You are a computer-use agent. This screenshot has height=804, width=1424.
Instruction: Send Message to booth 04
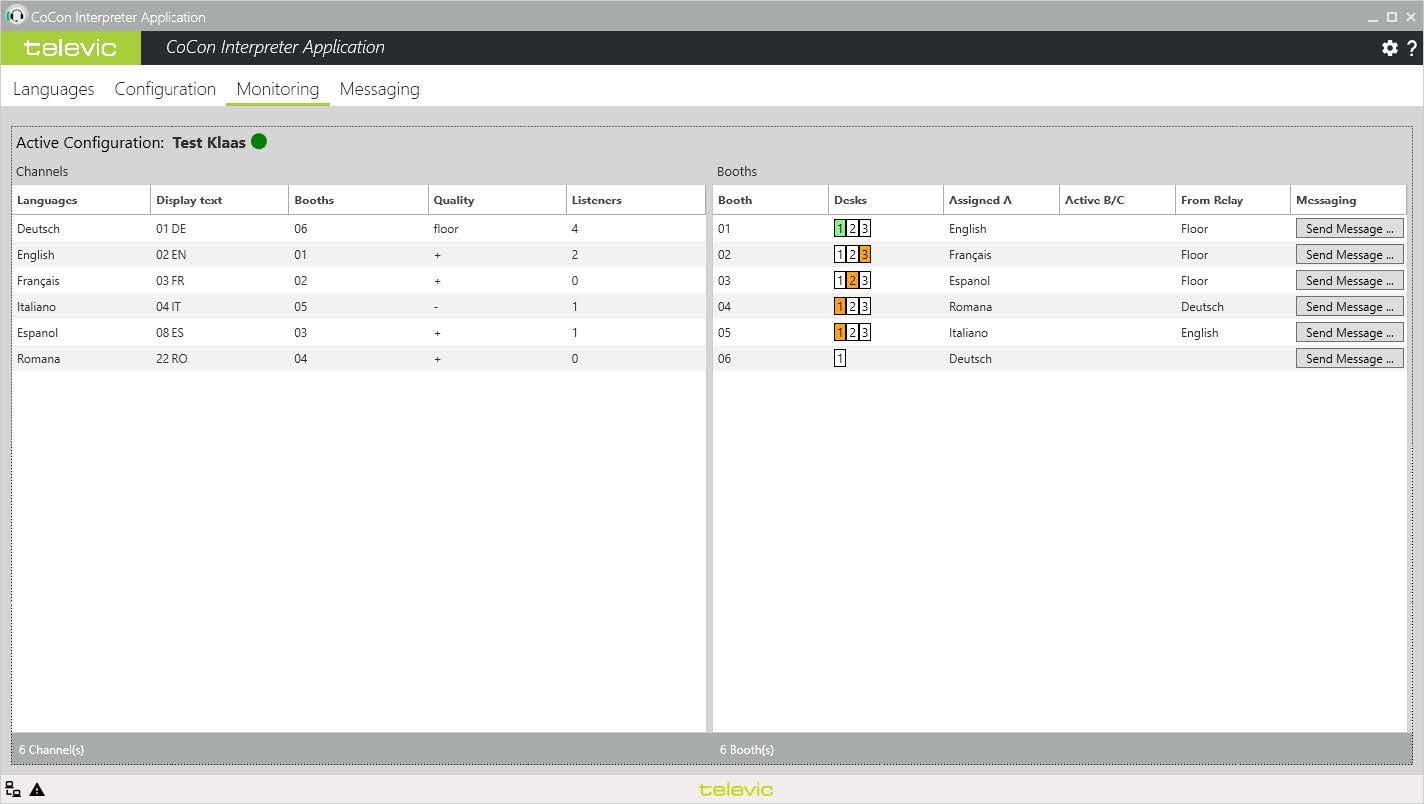[1350, 307]
